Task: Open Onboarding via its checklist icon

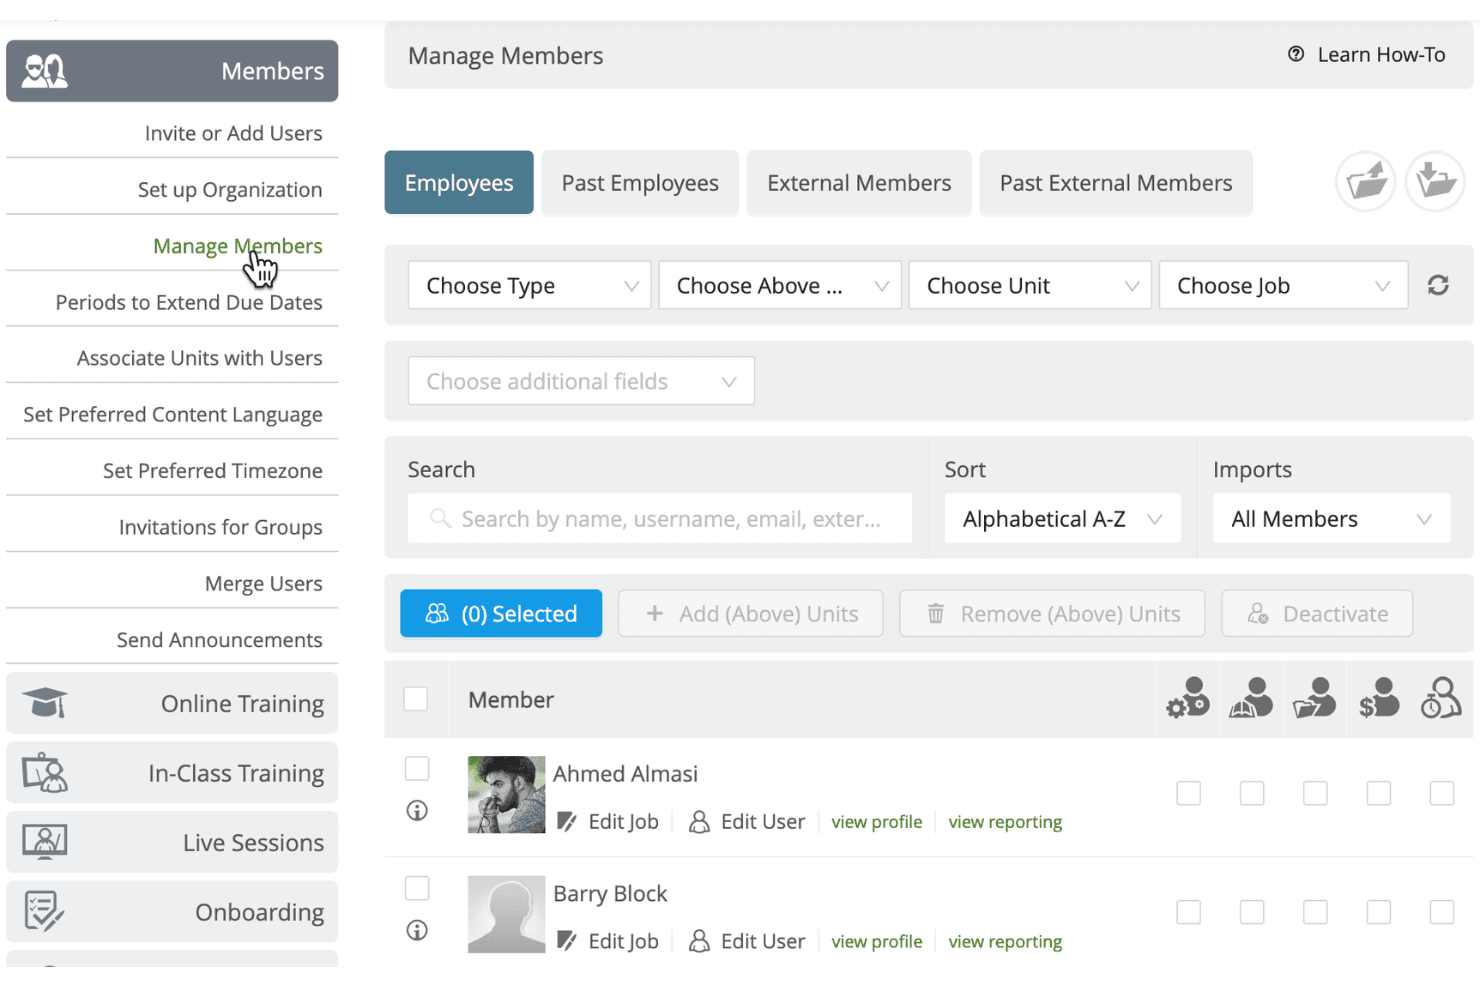Action: coord(44,911)
